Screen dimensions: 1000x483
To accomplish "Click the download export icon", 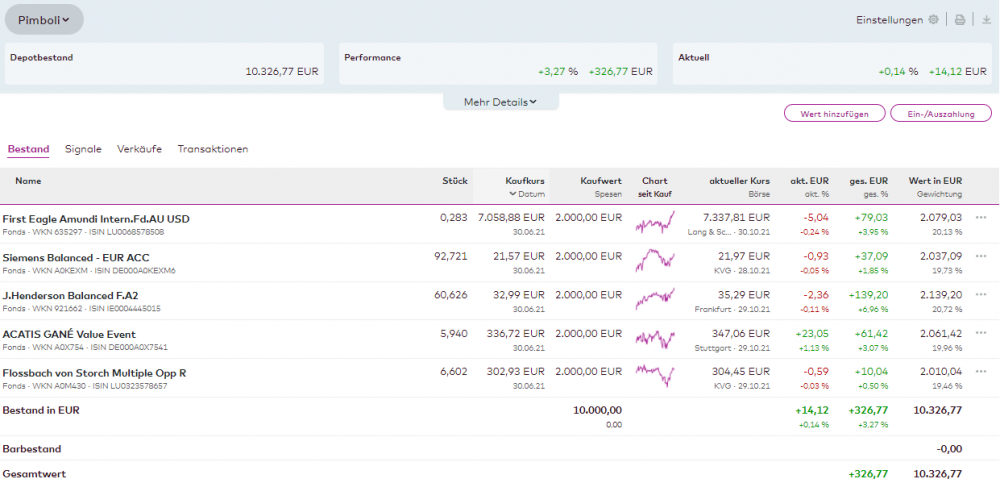I will point(987,19).
